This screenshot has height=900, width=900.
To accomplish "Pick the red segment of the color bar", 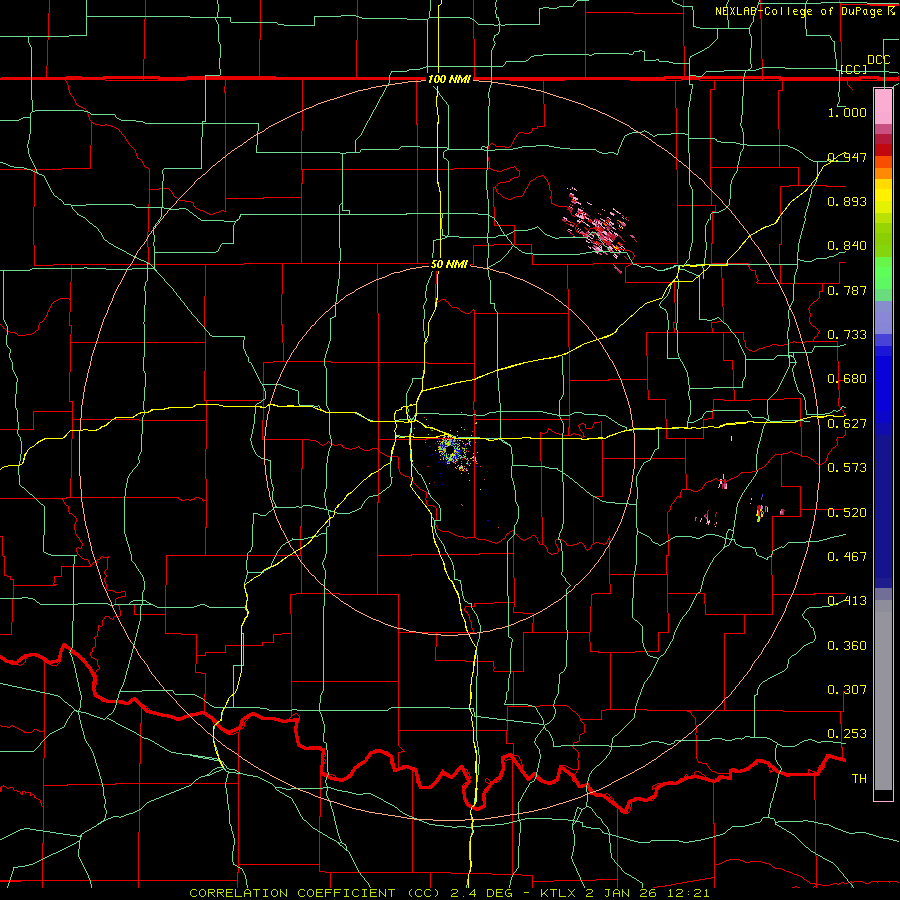I will (883, 150).
